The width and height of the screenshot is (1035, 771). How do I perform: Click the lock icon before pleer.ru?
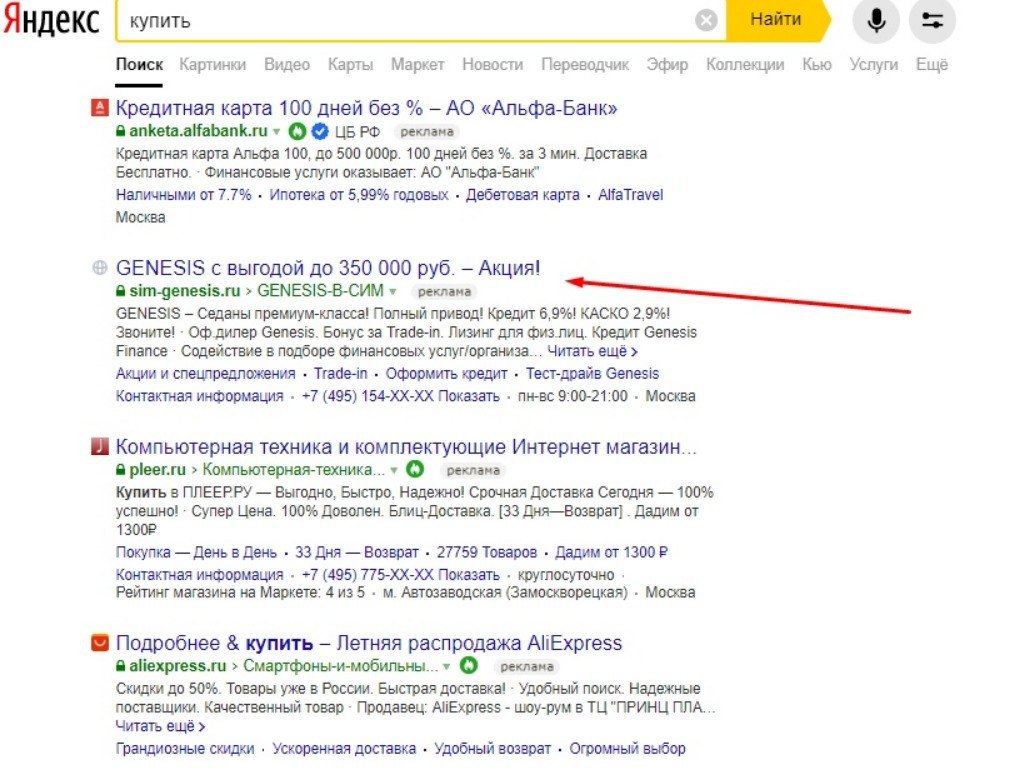[121, 470]
